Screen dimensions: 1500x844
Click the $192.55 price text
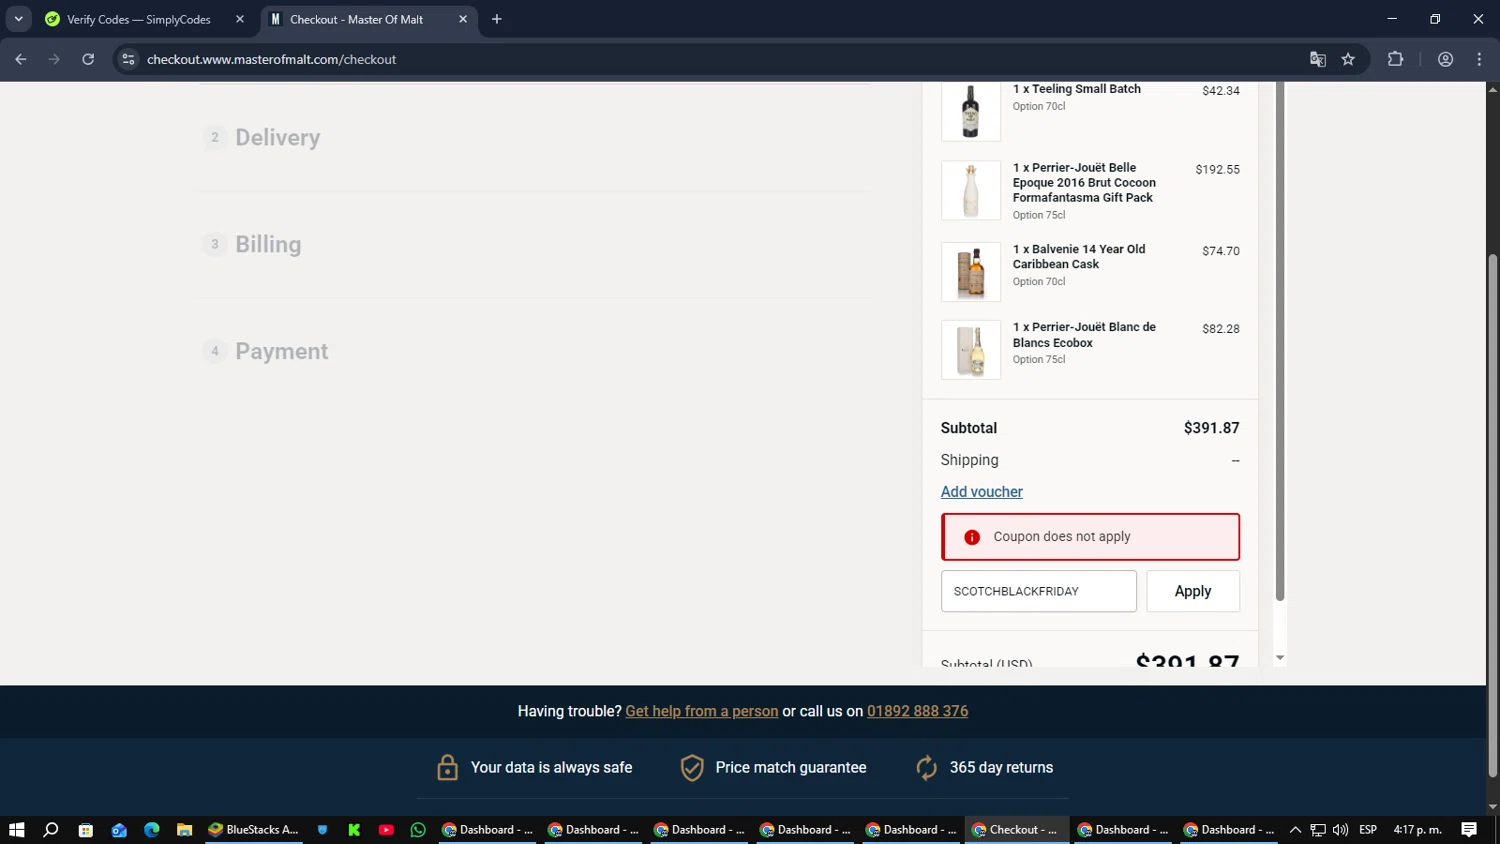[x=1217, y=169]
